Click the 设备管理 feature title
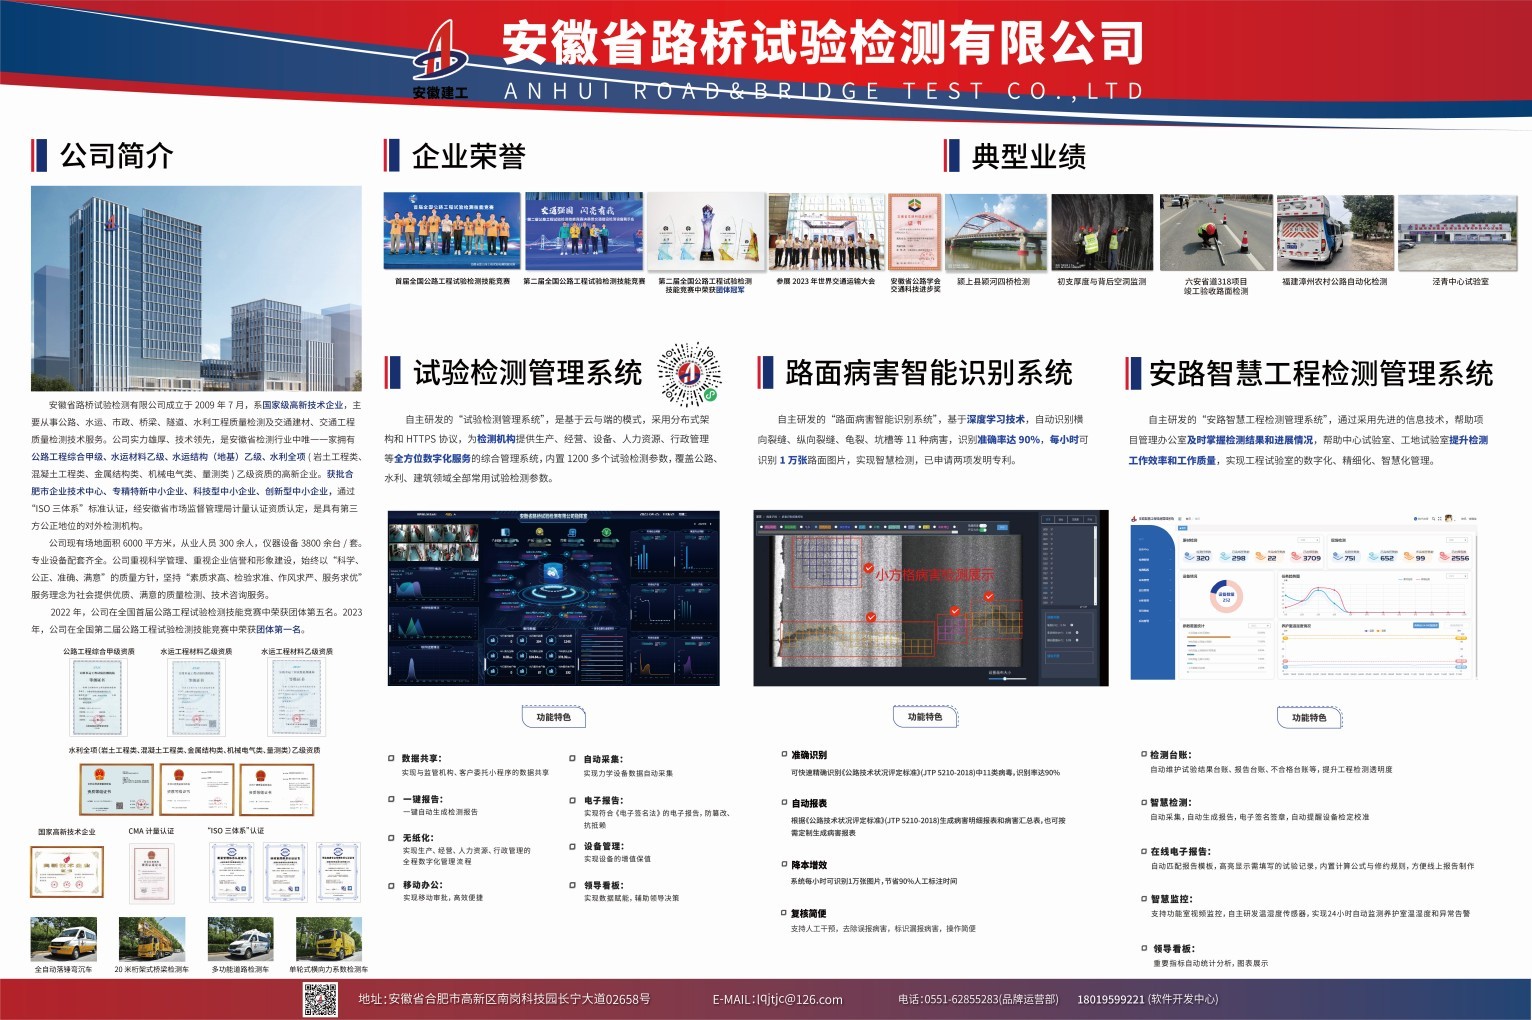The width and height of the screenshot is (1532, 1020). pyautogui.click(x=603, y=846)
